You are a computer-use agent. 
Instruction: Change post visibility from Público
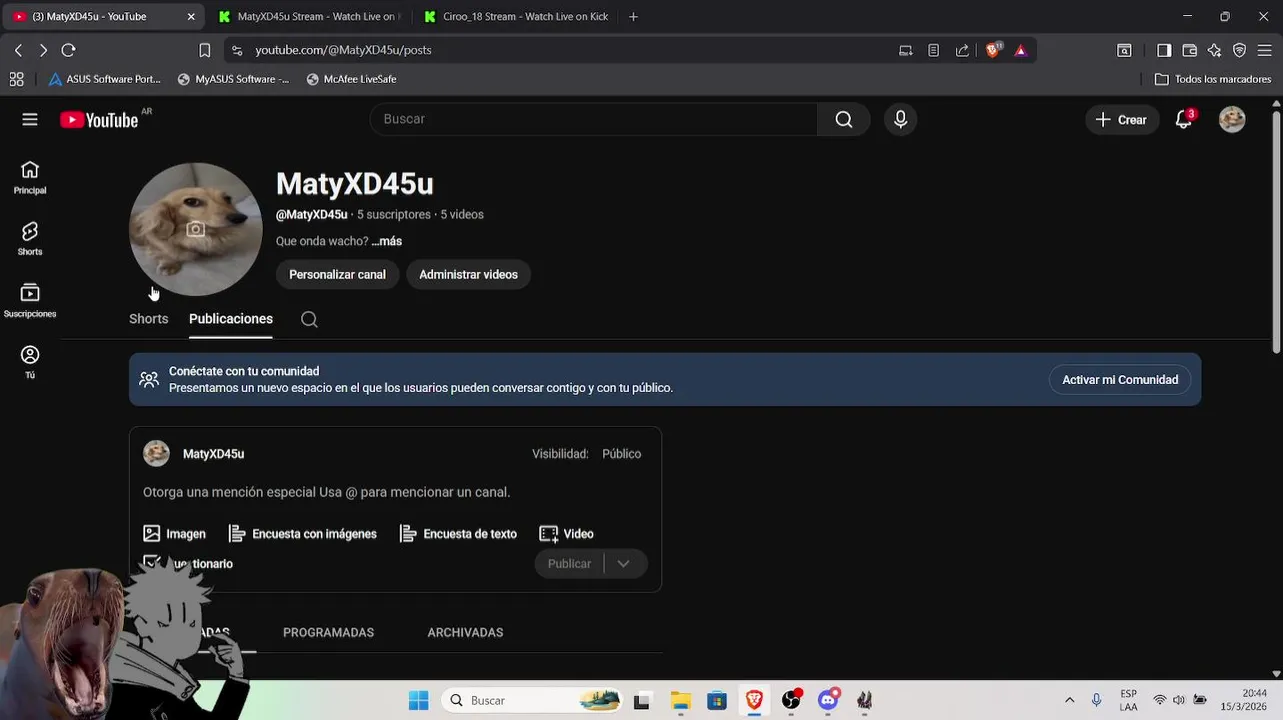point(621,454)
